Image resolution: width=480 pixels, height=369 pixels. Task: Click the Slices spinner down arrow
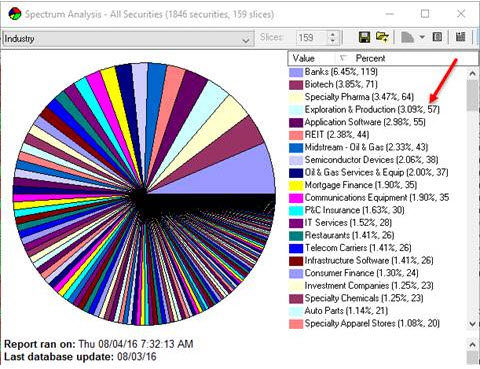click(x=332, y=41)
